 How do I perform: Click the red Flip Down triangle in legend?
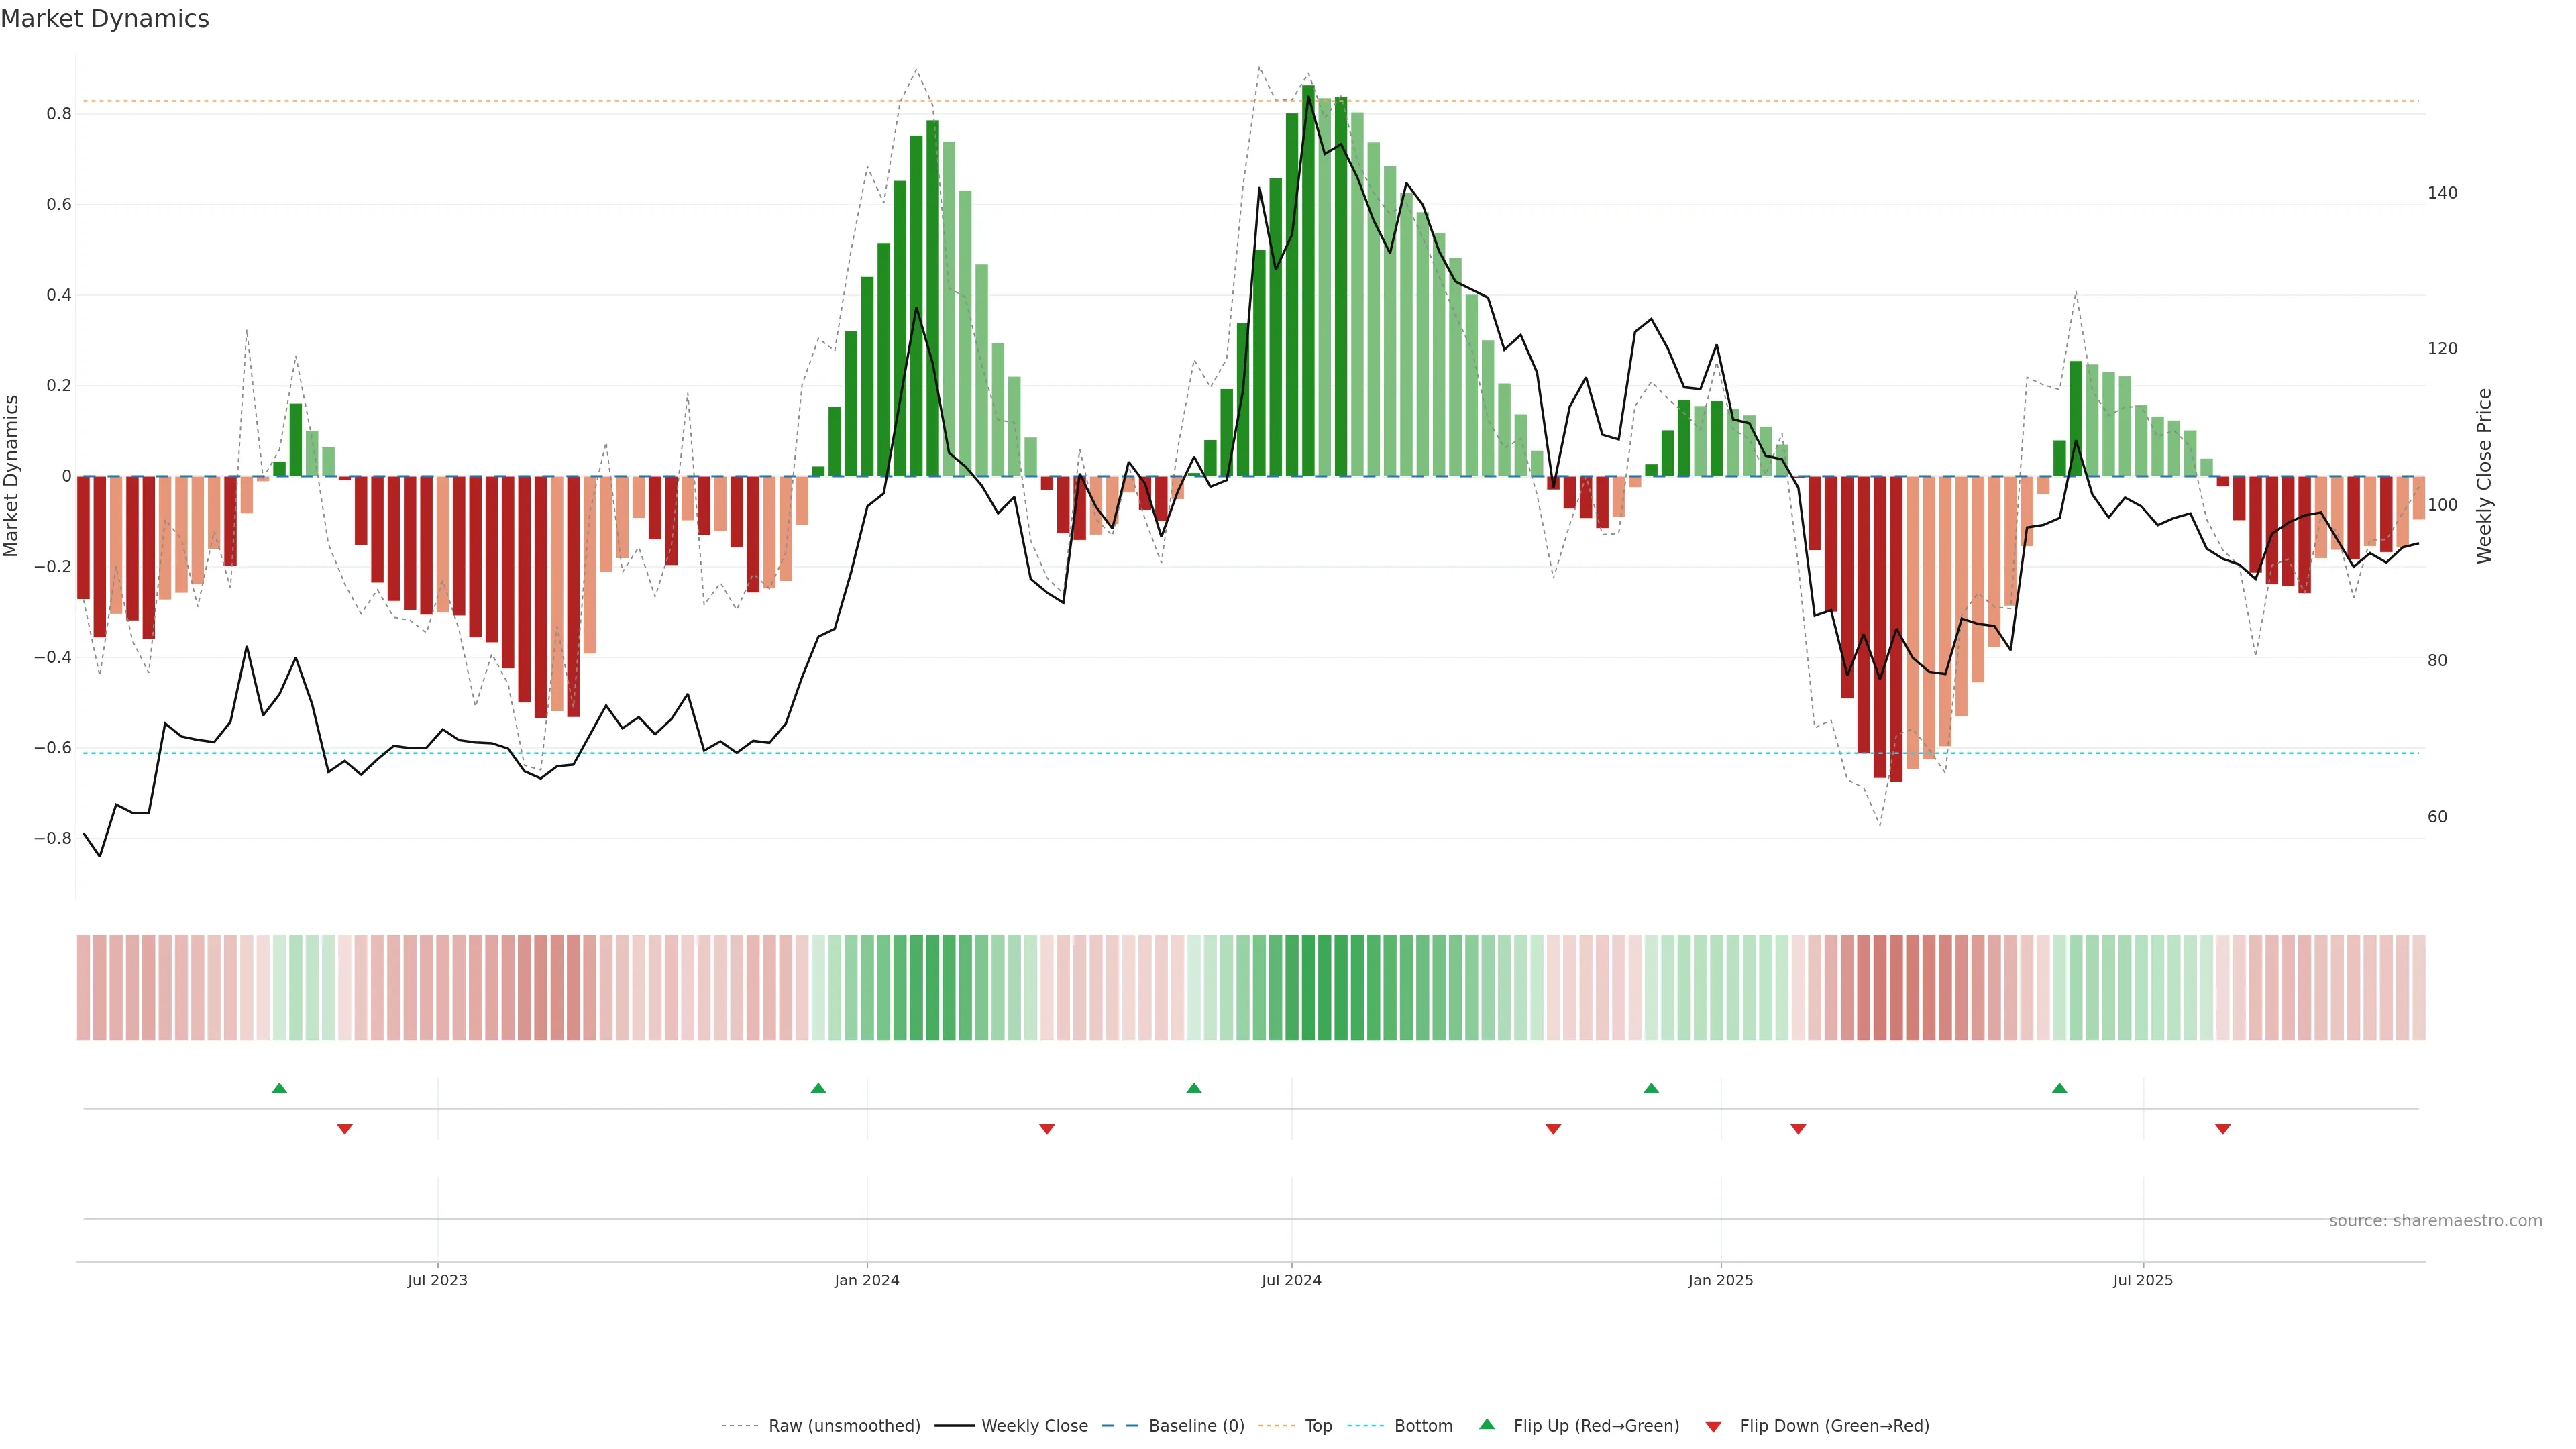coord(1713,1426)
